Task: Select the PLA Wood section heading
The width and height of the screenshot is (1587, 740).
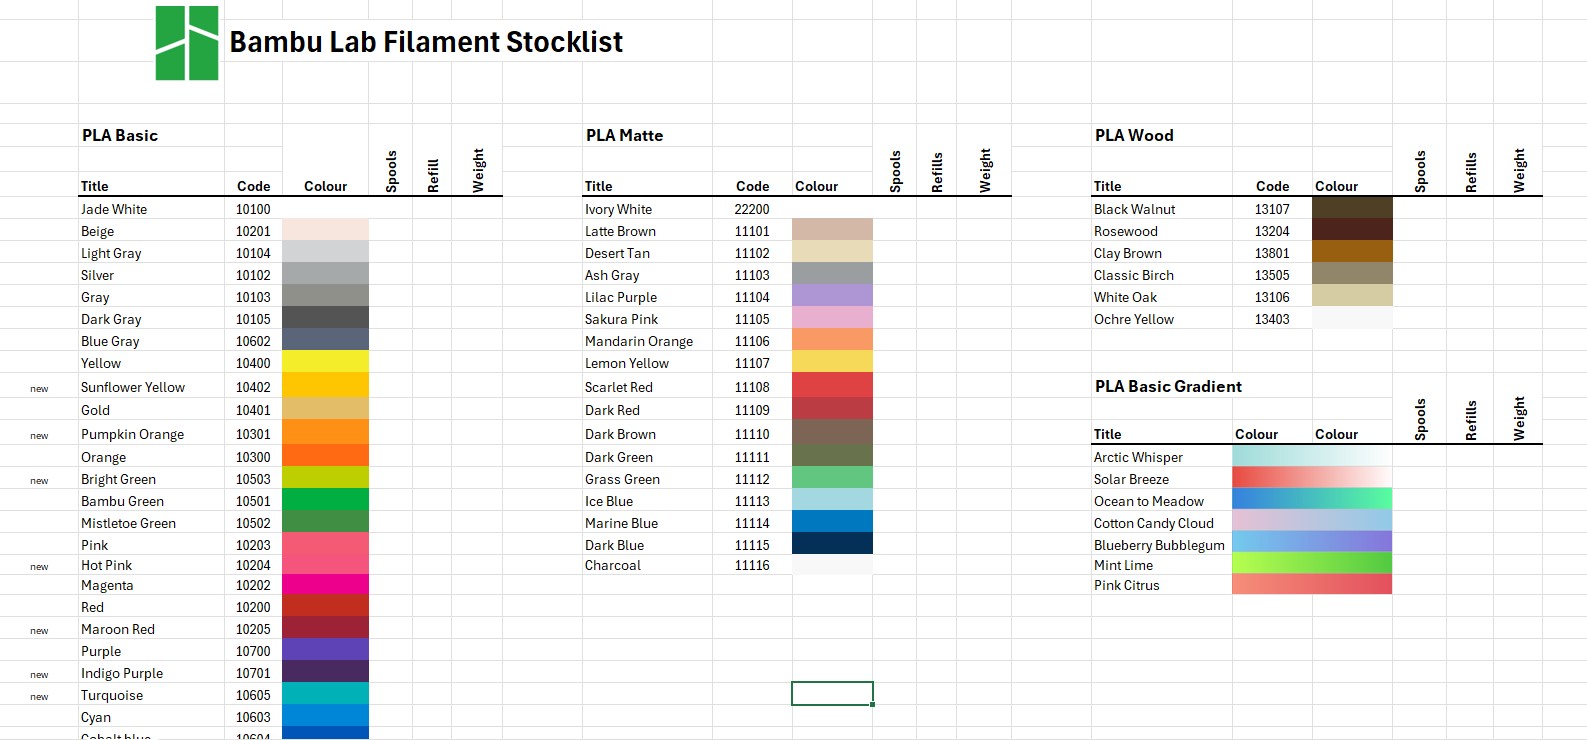Action: 1134,136
